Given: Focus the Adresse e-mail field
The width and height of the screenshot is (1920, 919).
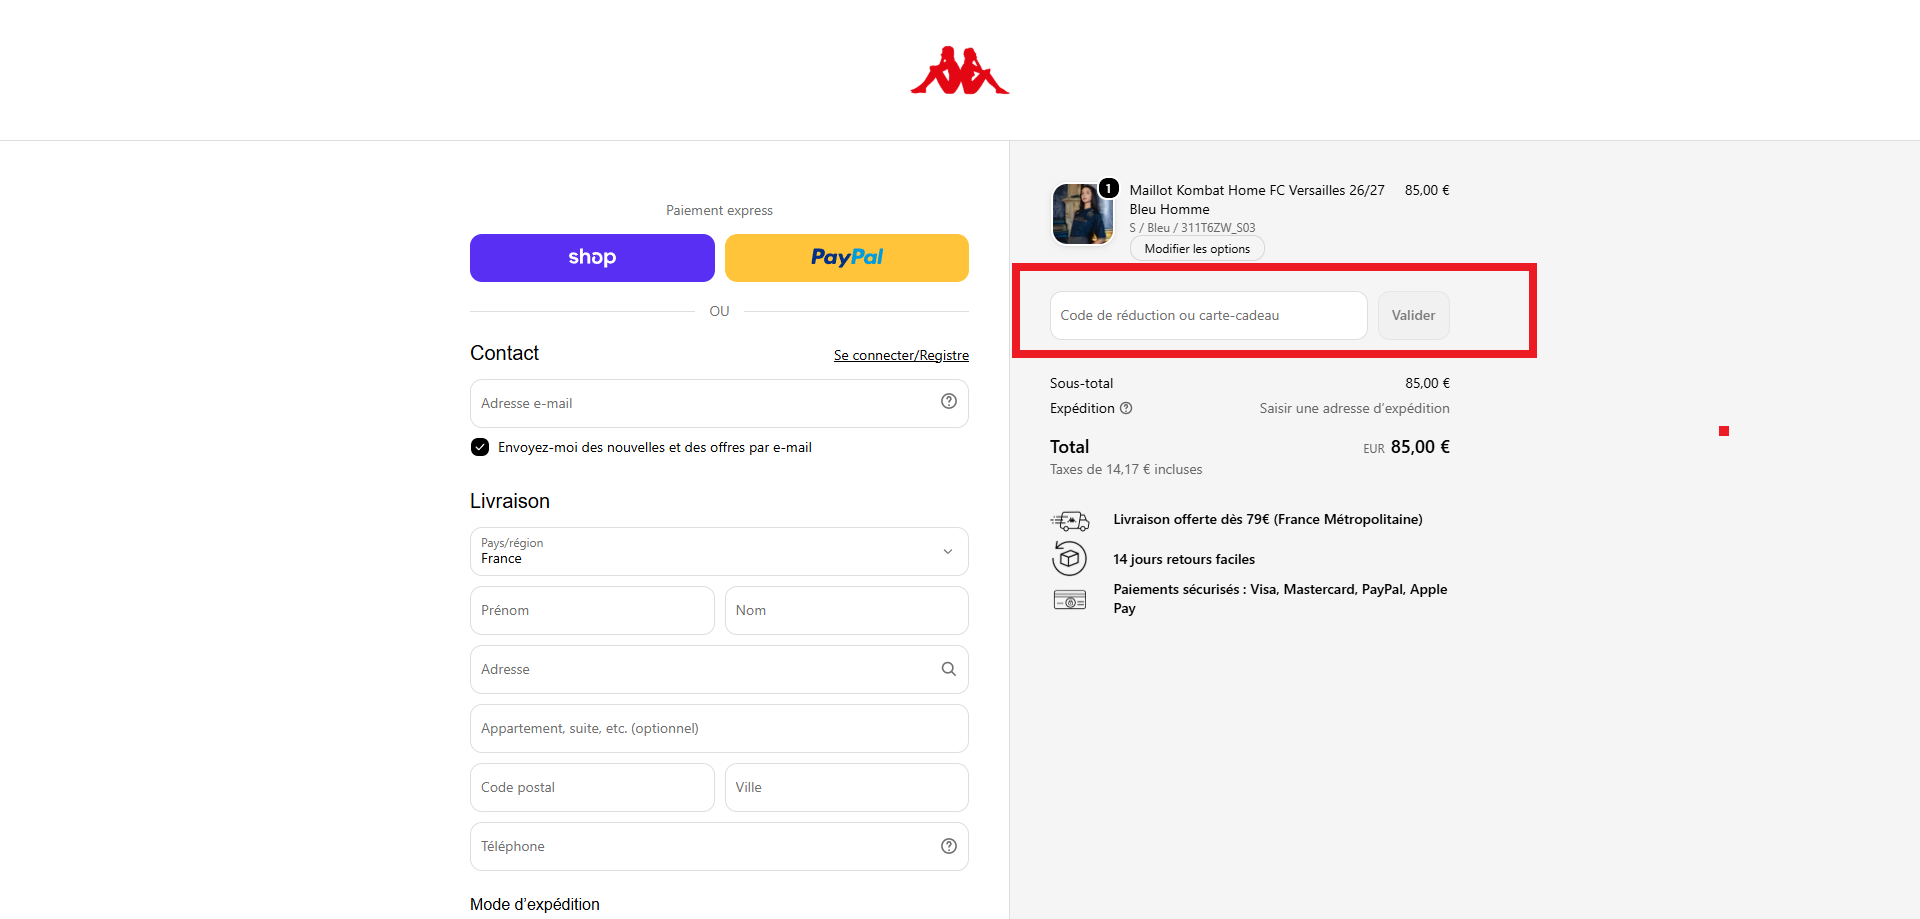Looking at the screenshot, I should (719, 403).
